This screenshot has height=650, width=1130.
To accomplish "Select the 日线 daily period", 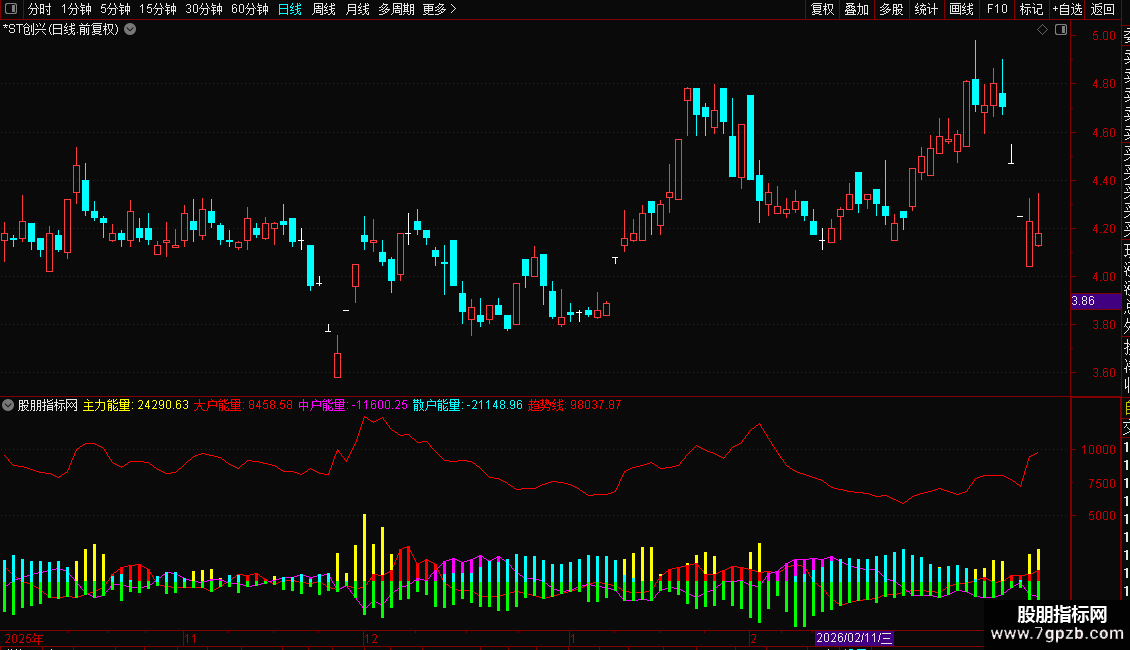I will click(290, 9).
